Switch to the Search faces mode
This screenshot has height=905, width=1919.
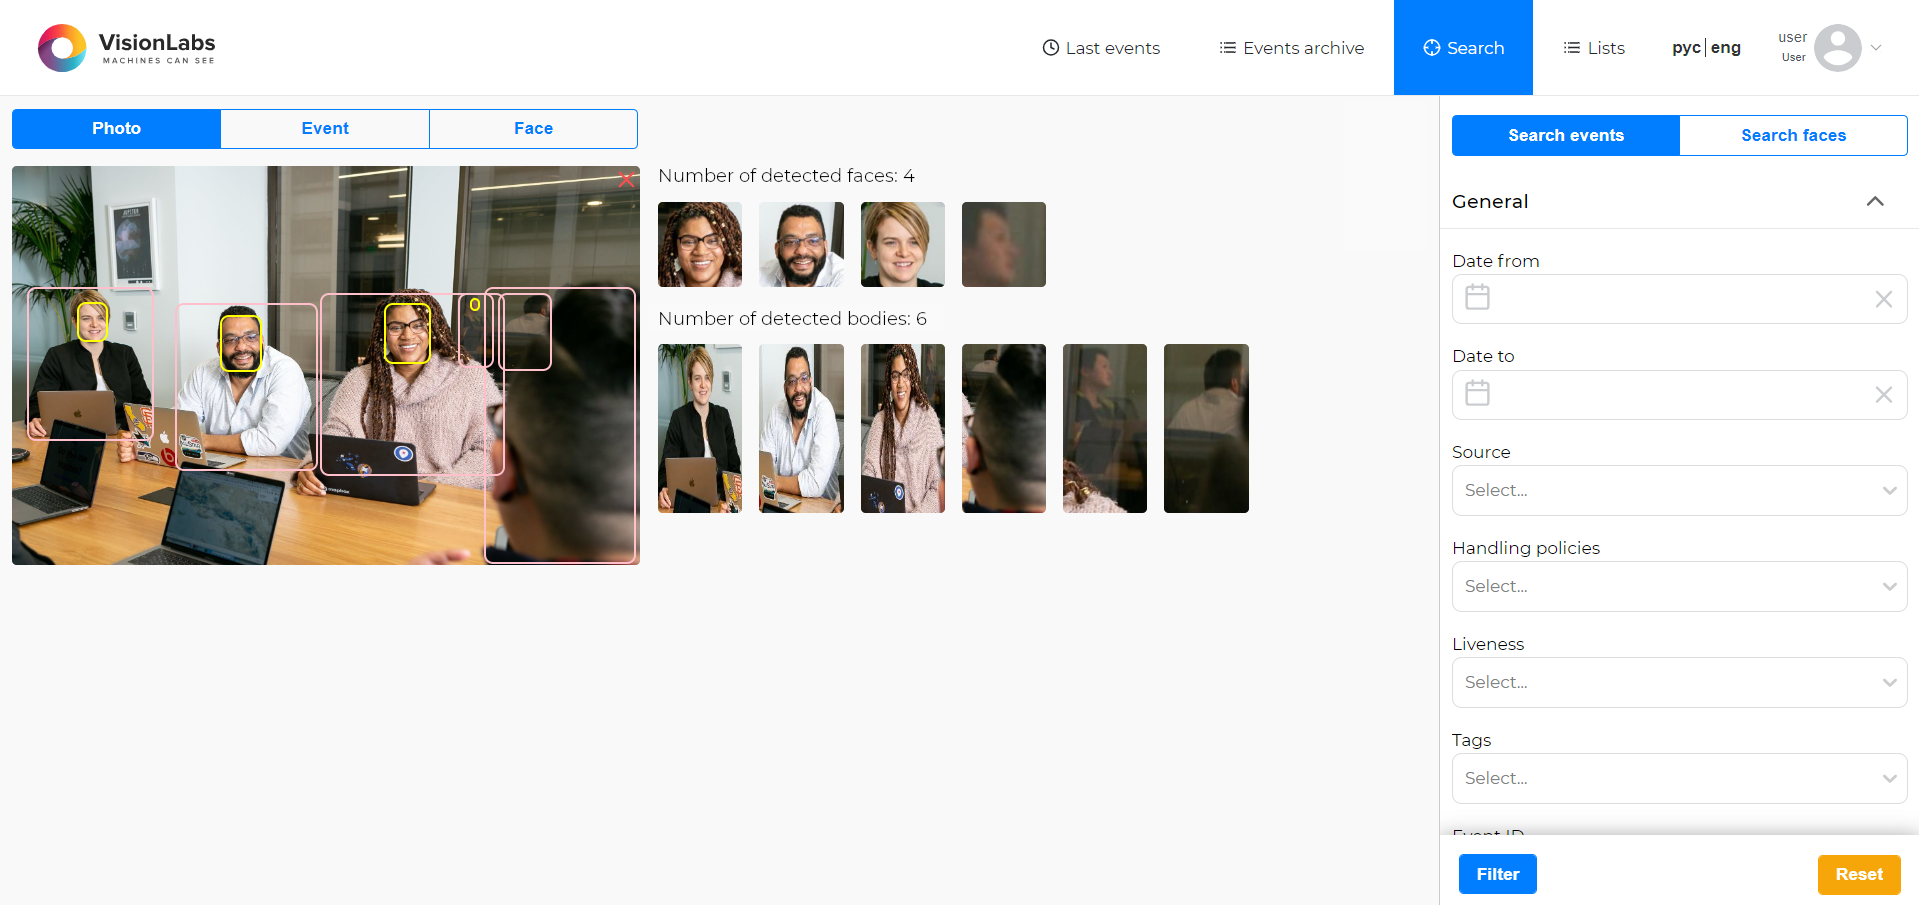pyautogui.click(x=1793, y=135)
